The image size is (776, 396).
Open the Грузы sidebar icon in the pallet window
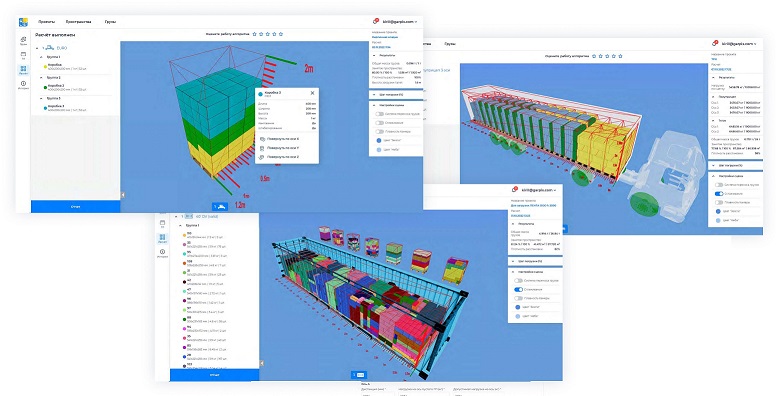coord(23,41)
